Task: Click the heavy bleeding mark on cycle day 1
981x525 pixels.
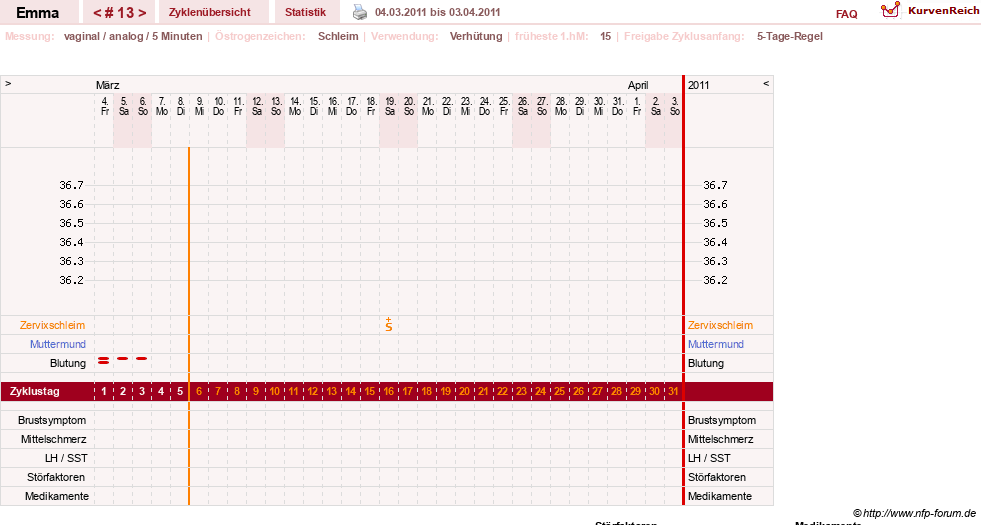Action: pos(104,360)
